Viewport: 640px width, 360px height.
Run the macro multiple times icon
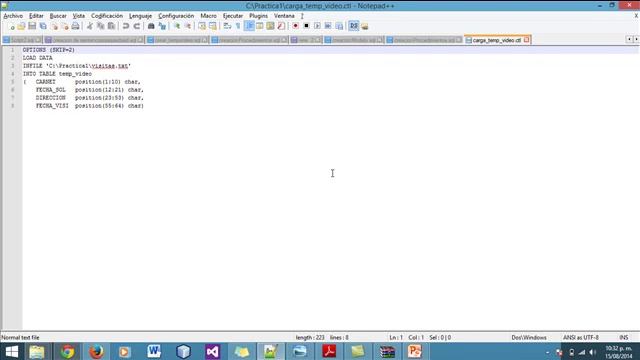pyautogui.click(x=328, y=26)
